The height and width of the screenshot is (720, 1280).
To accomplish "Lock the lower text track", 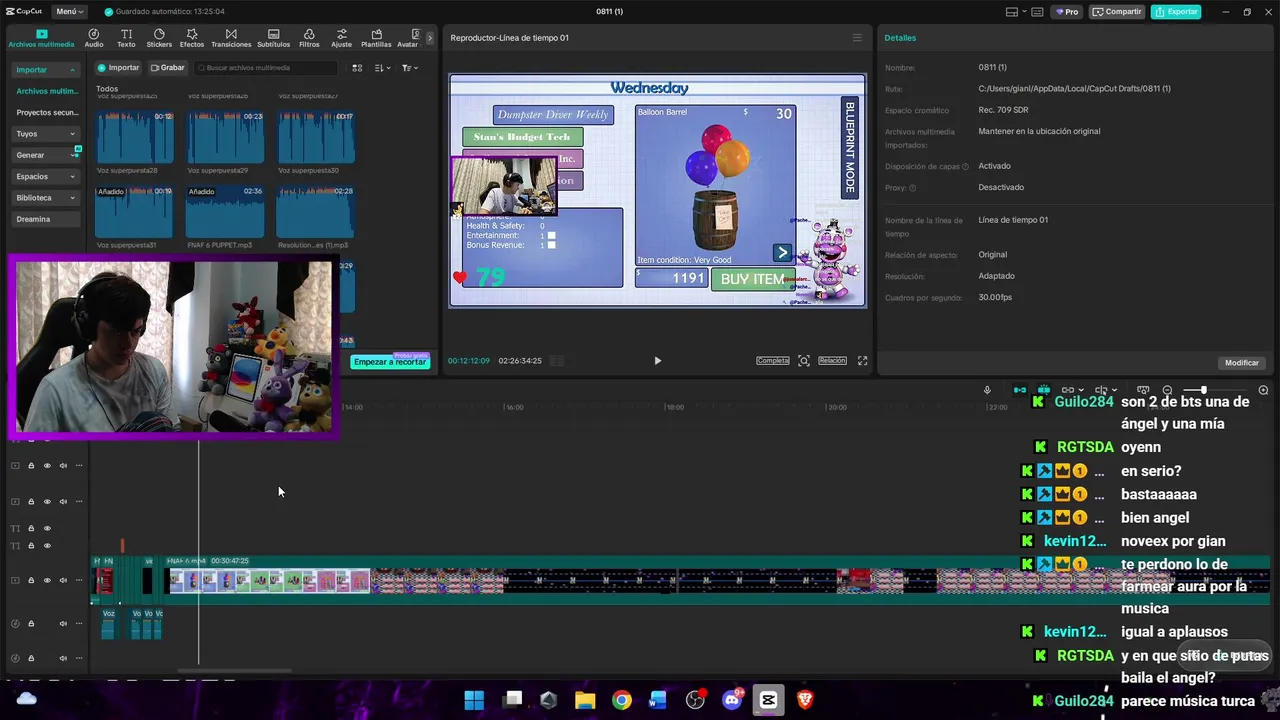I will (x=31, y=545).
